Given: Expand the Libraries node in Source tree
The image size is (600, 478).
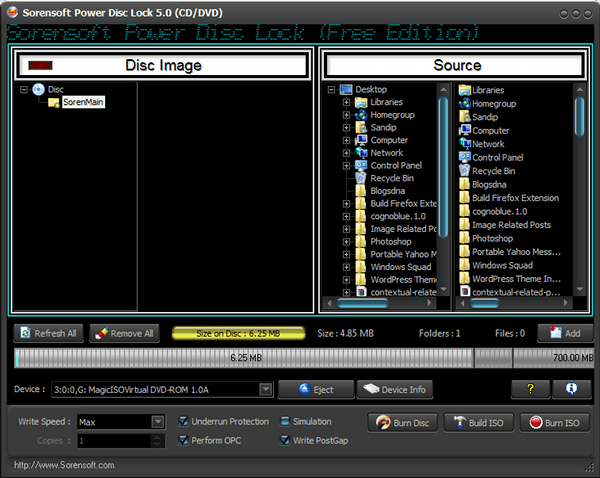Looking at the screenshot, I should pos(346,102).
